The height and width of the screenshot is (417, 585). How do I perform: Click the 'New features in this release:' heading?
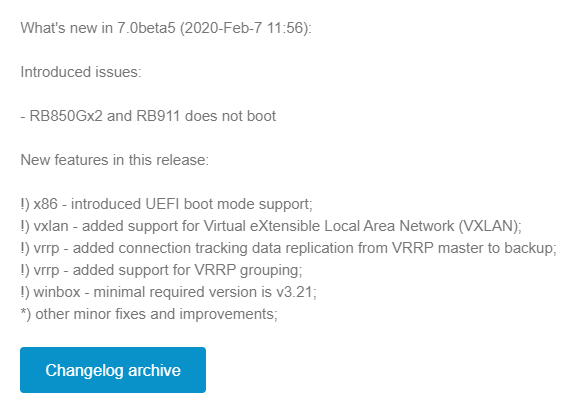115,160
